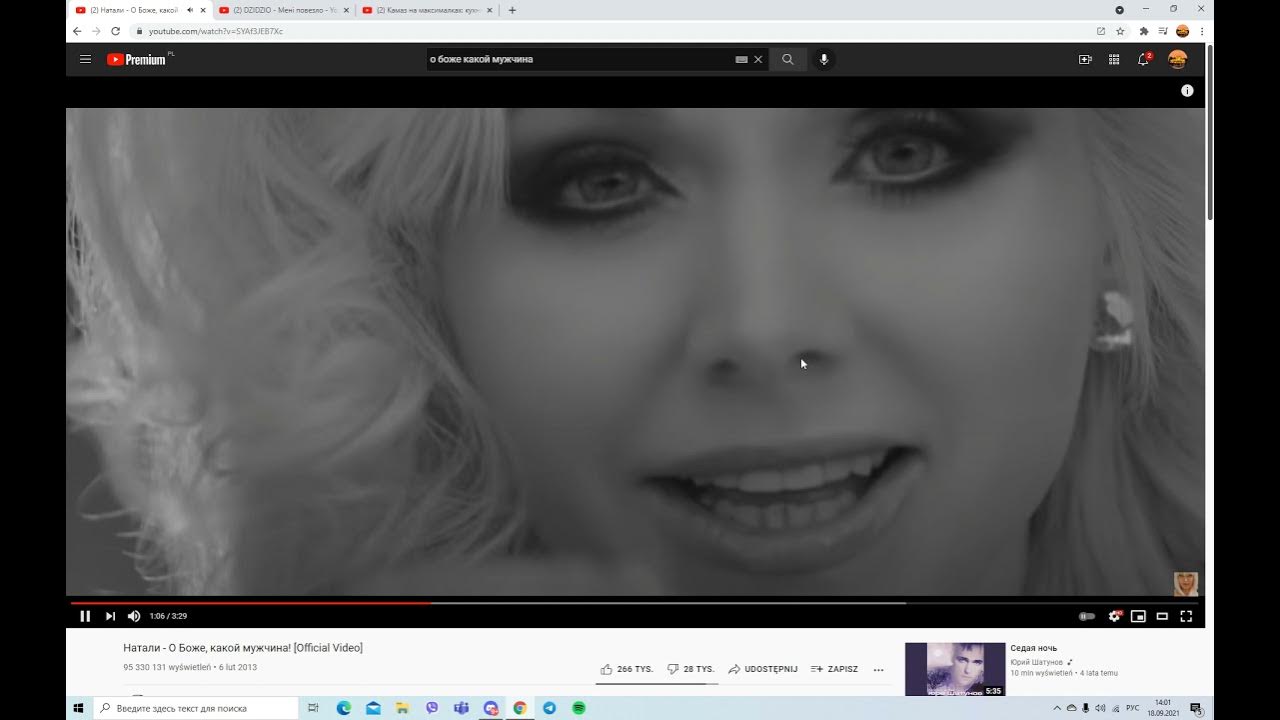Open Chrome extensions puzzle icon
The width and height of the screenshot is (1280, 720).
[x=1144, y=31]
